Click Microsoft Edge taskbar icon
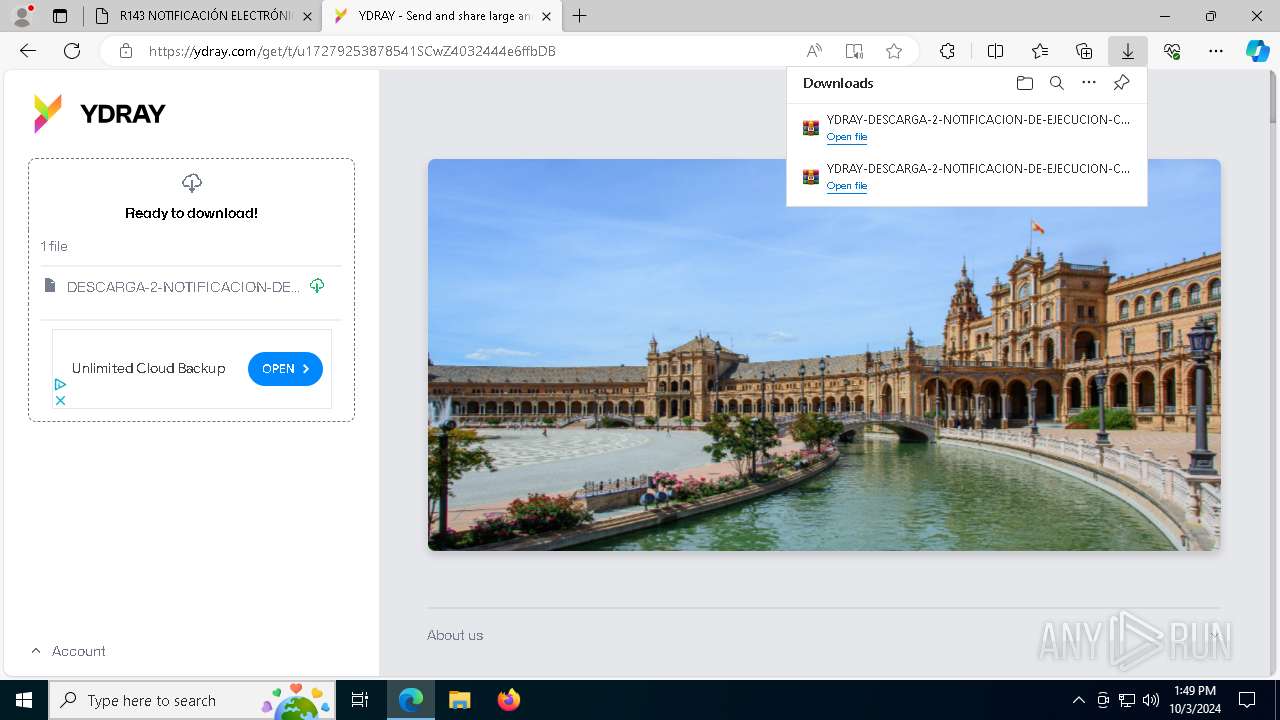The width and height of the screenshot is (1280, 720). 411,700
